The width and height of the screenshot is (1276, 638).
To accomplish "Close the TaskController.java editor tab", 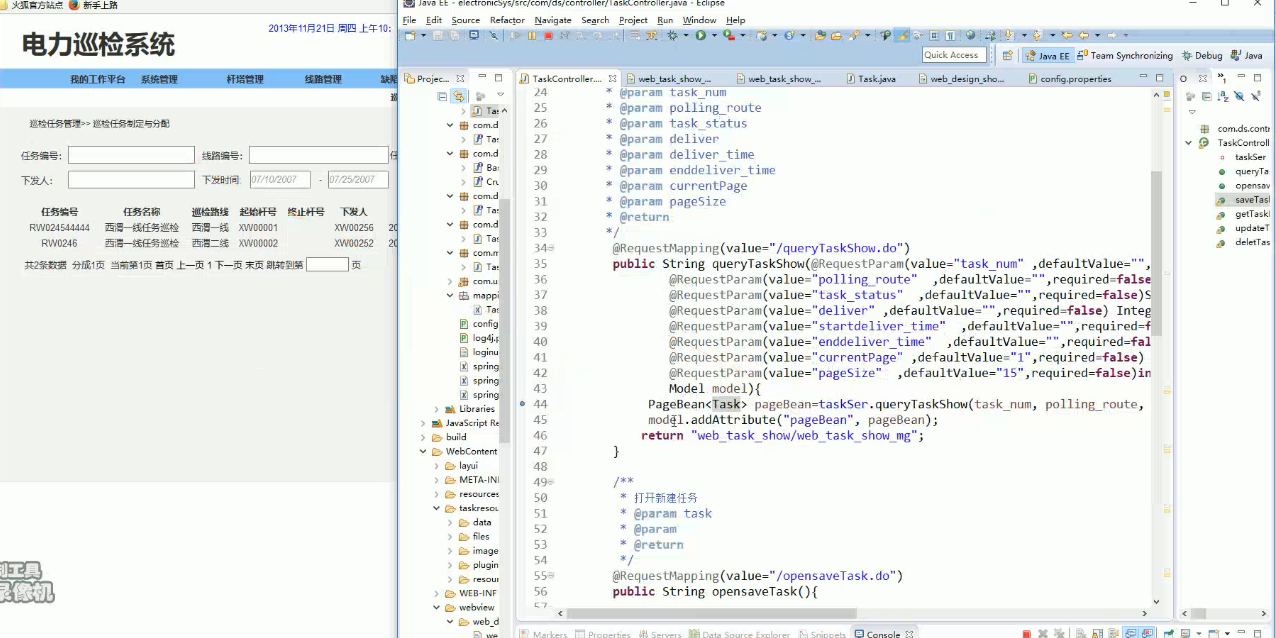I will (x=611, y=79).
